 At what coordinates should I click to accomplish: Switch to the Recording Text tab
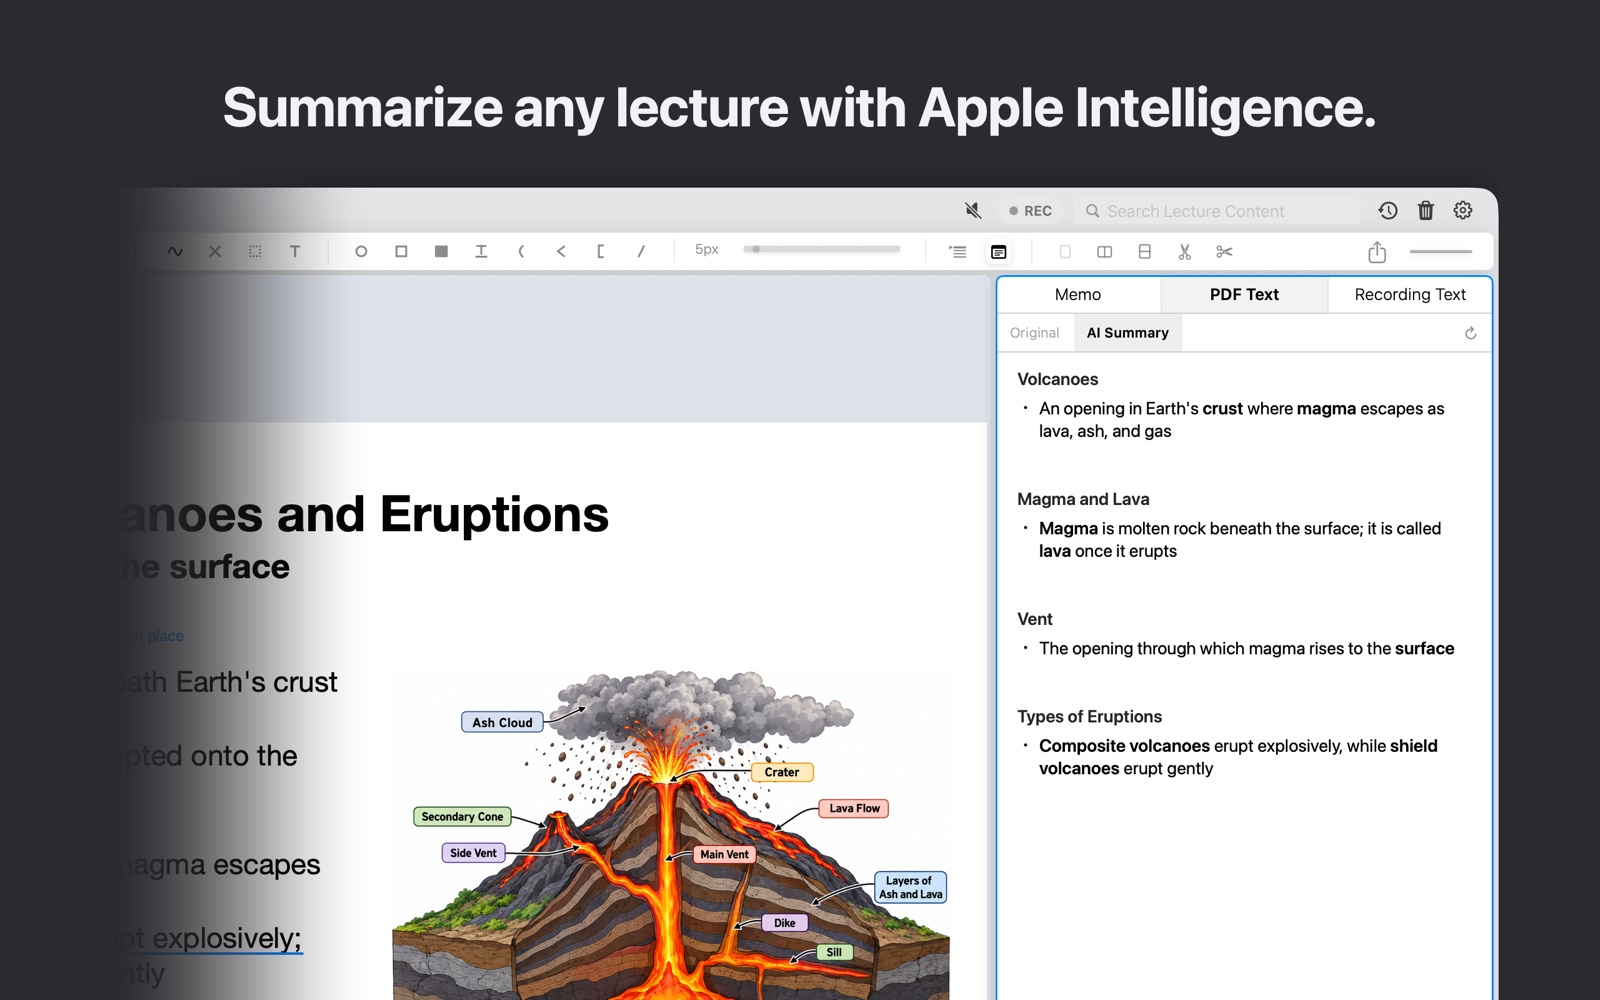(1410, 294)
